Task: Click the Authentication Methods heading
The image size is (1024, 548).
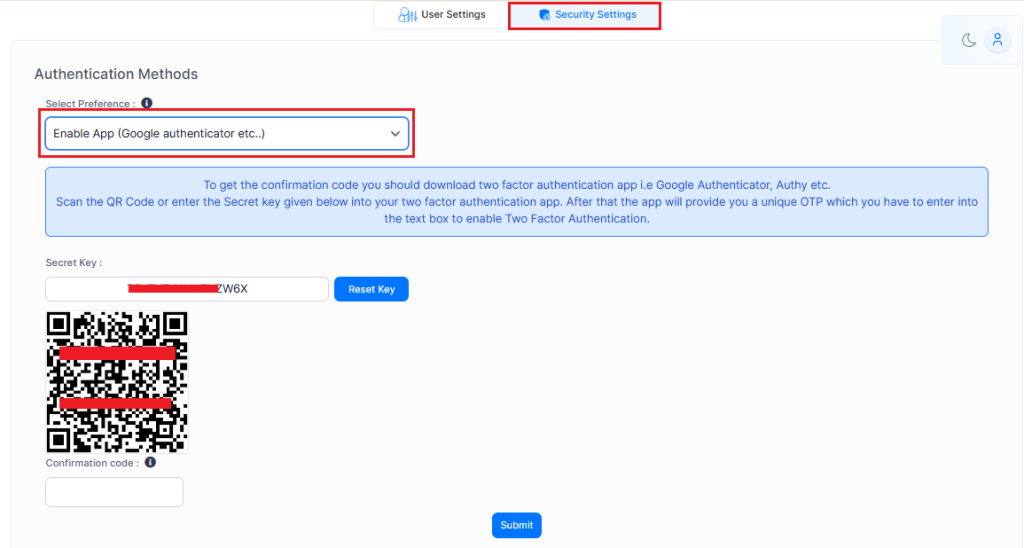Action: [116, 74]
